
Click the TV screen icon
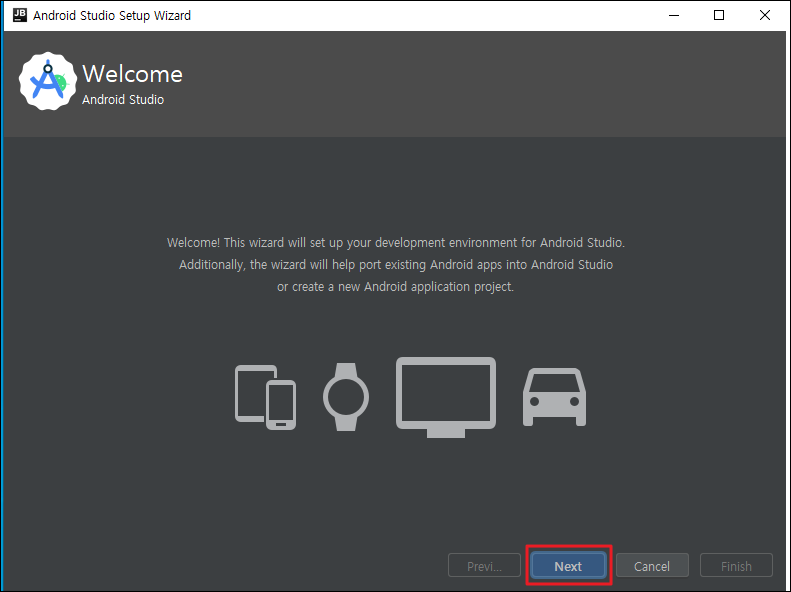point(446,397)
